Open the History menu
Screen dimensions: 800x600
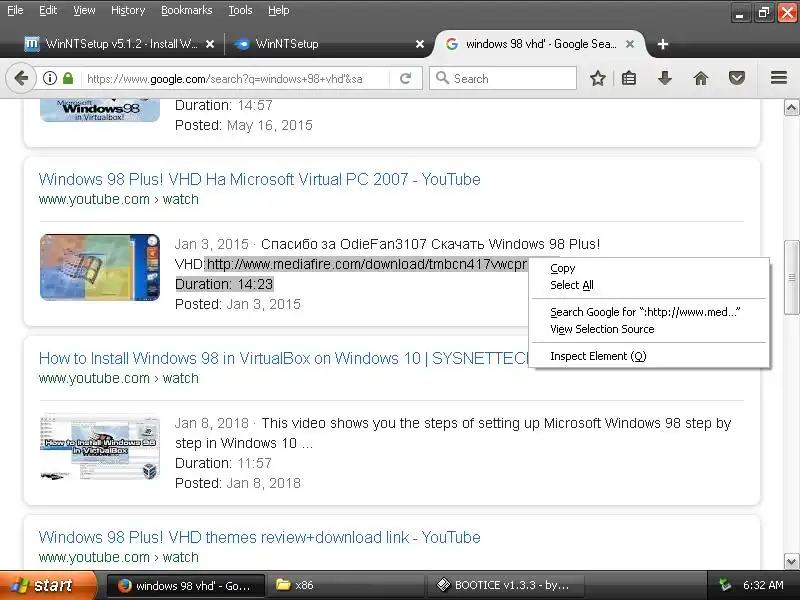tap(128, 10)
